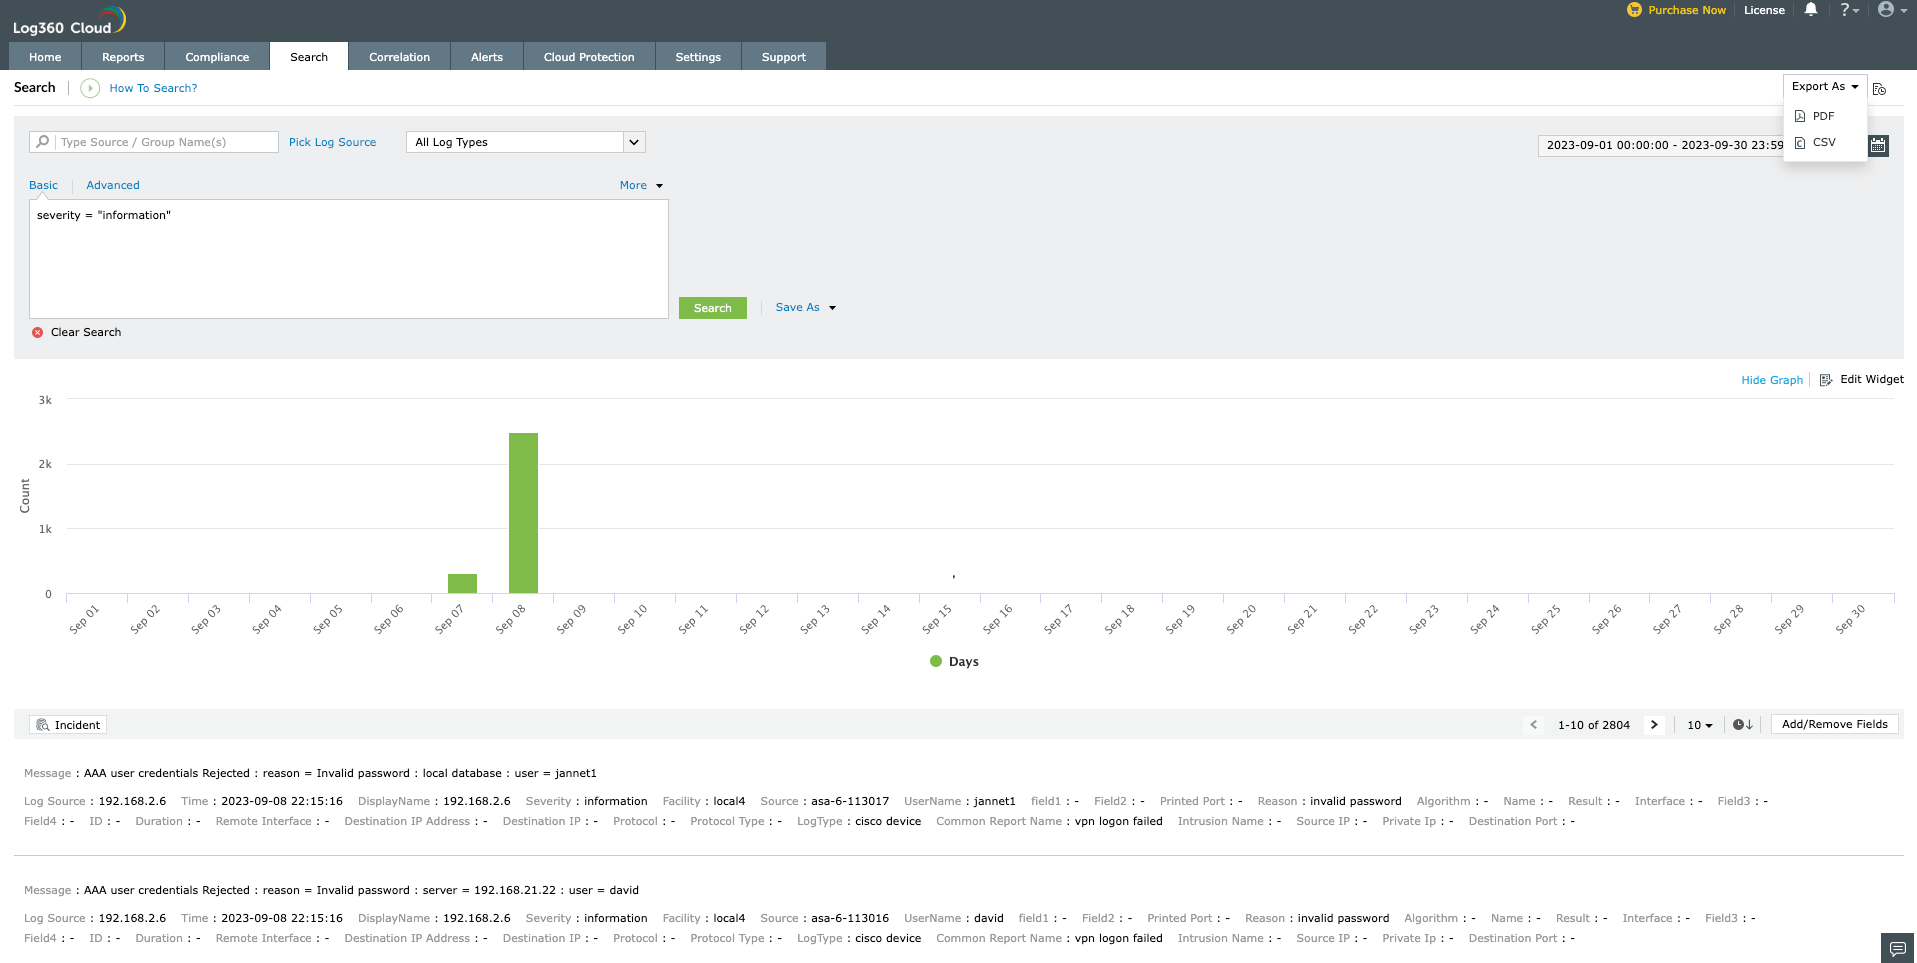This screenshot has width=1917, height=963.
Task: Go to the previous results page
Action: click(1534, 725)
